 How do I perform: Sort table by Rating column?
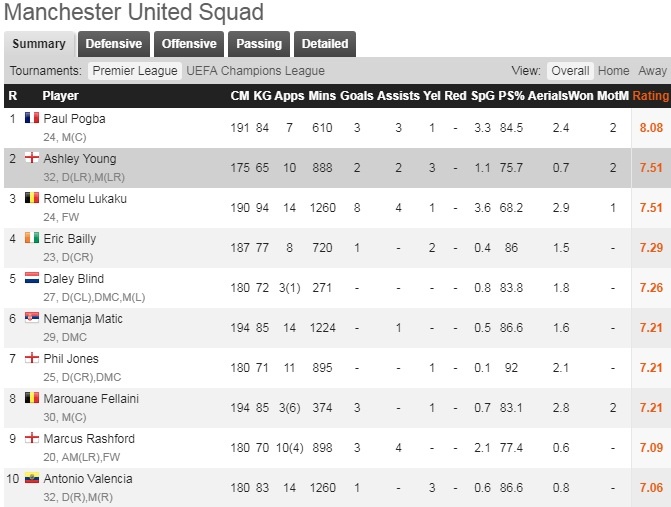click(650, 96)
